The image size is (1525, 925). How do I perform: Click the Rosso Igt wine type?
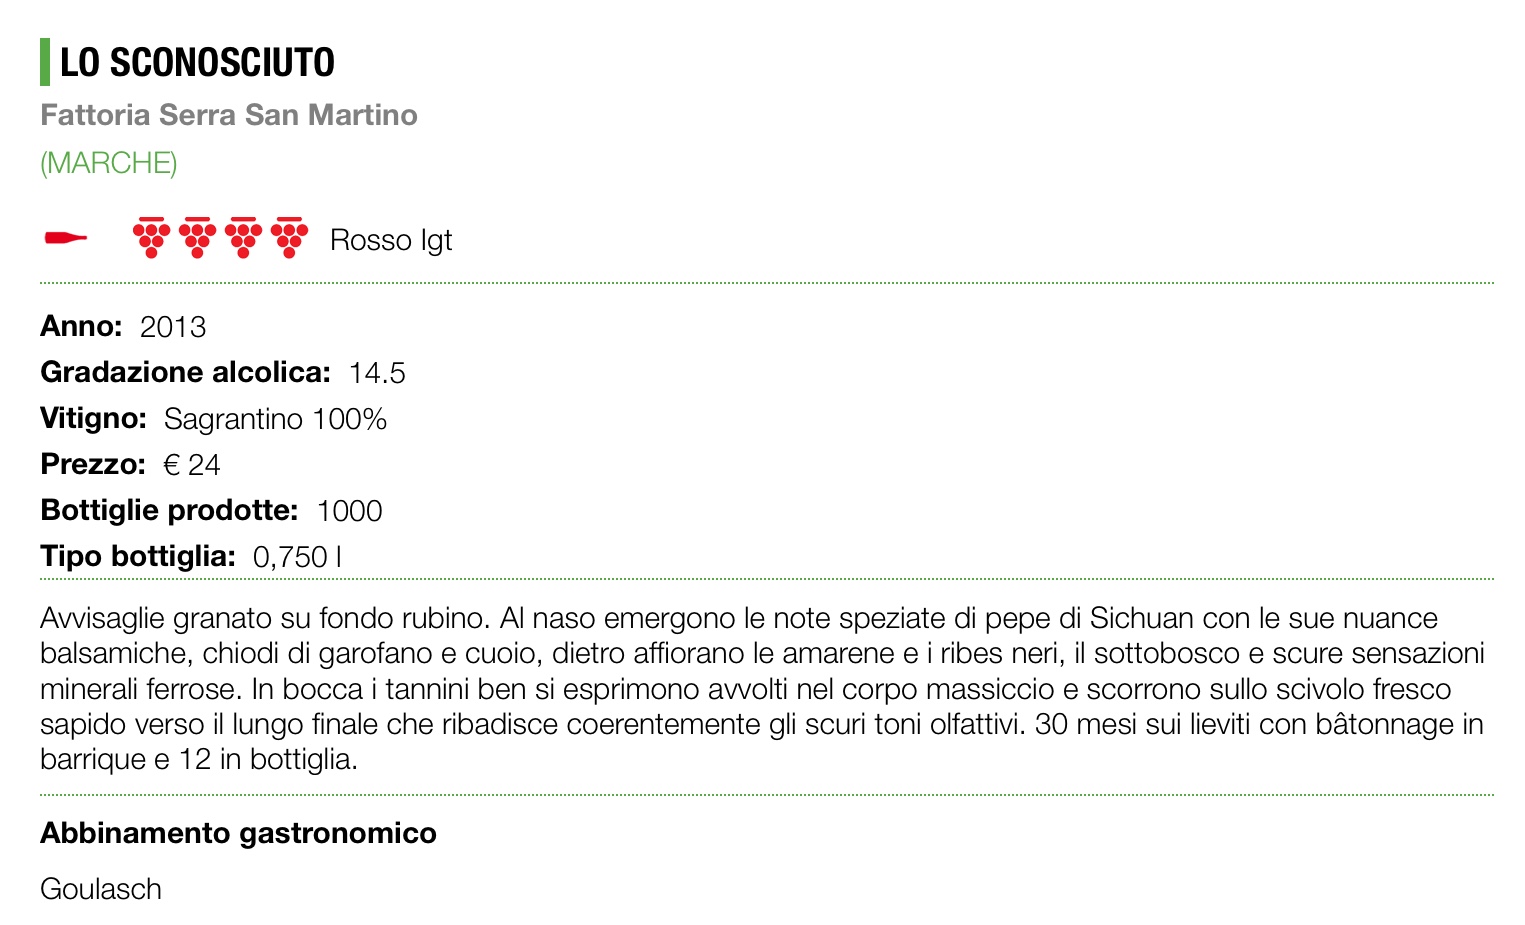[x=391, y=240]
